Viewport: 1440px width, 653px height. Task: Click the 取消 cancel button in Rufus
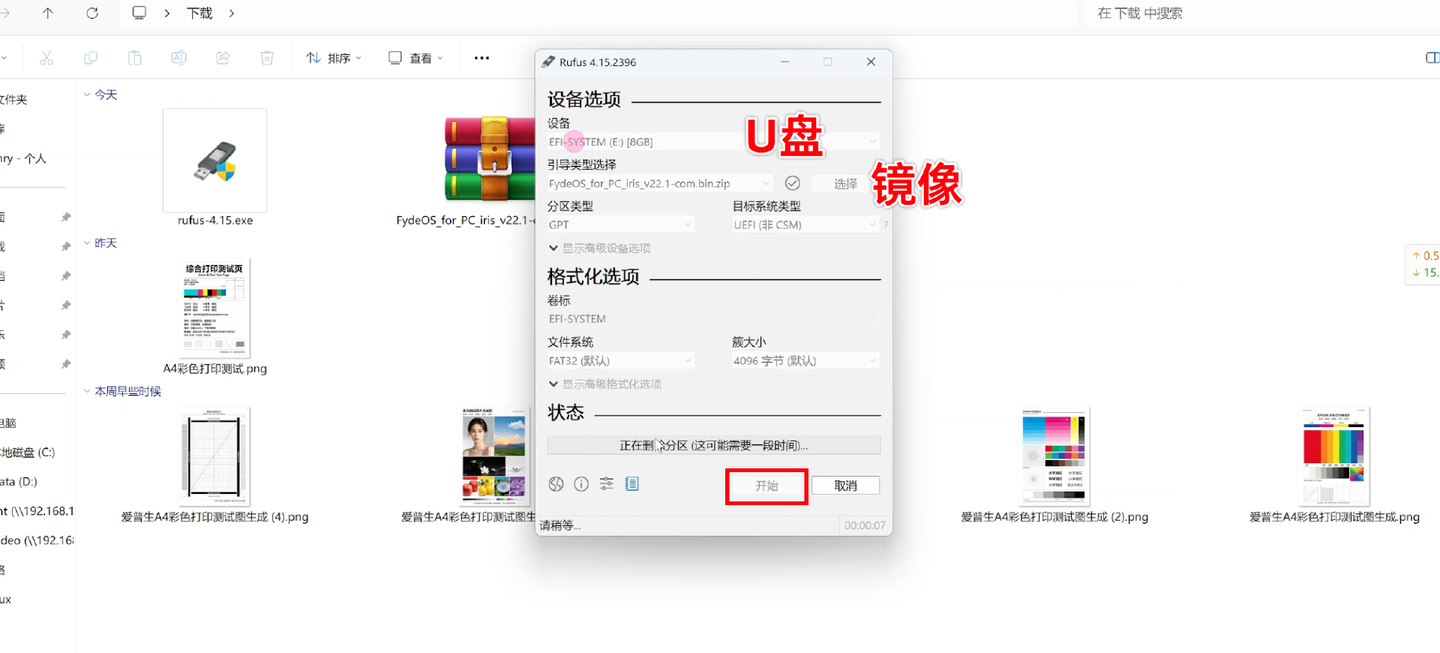click(846, 485)
